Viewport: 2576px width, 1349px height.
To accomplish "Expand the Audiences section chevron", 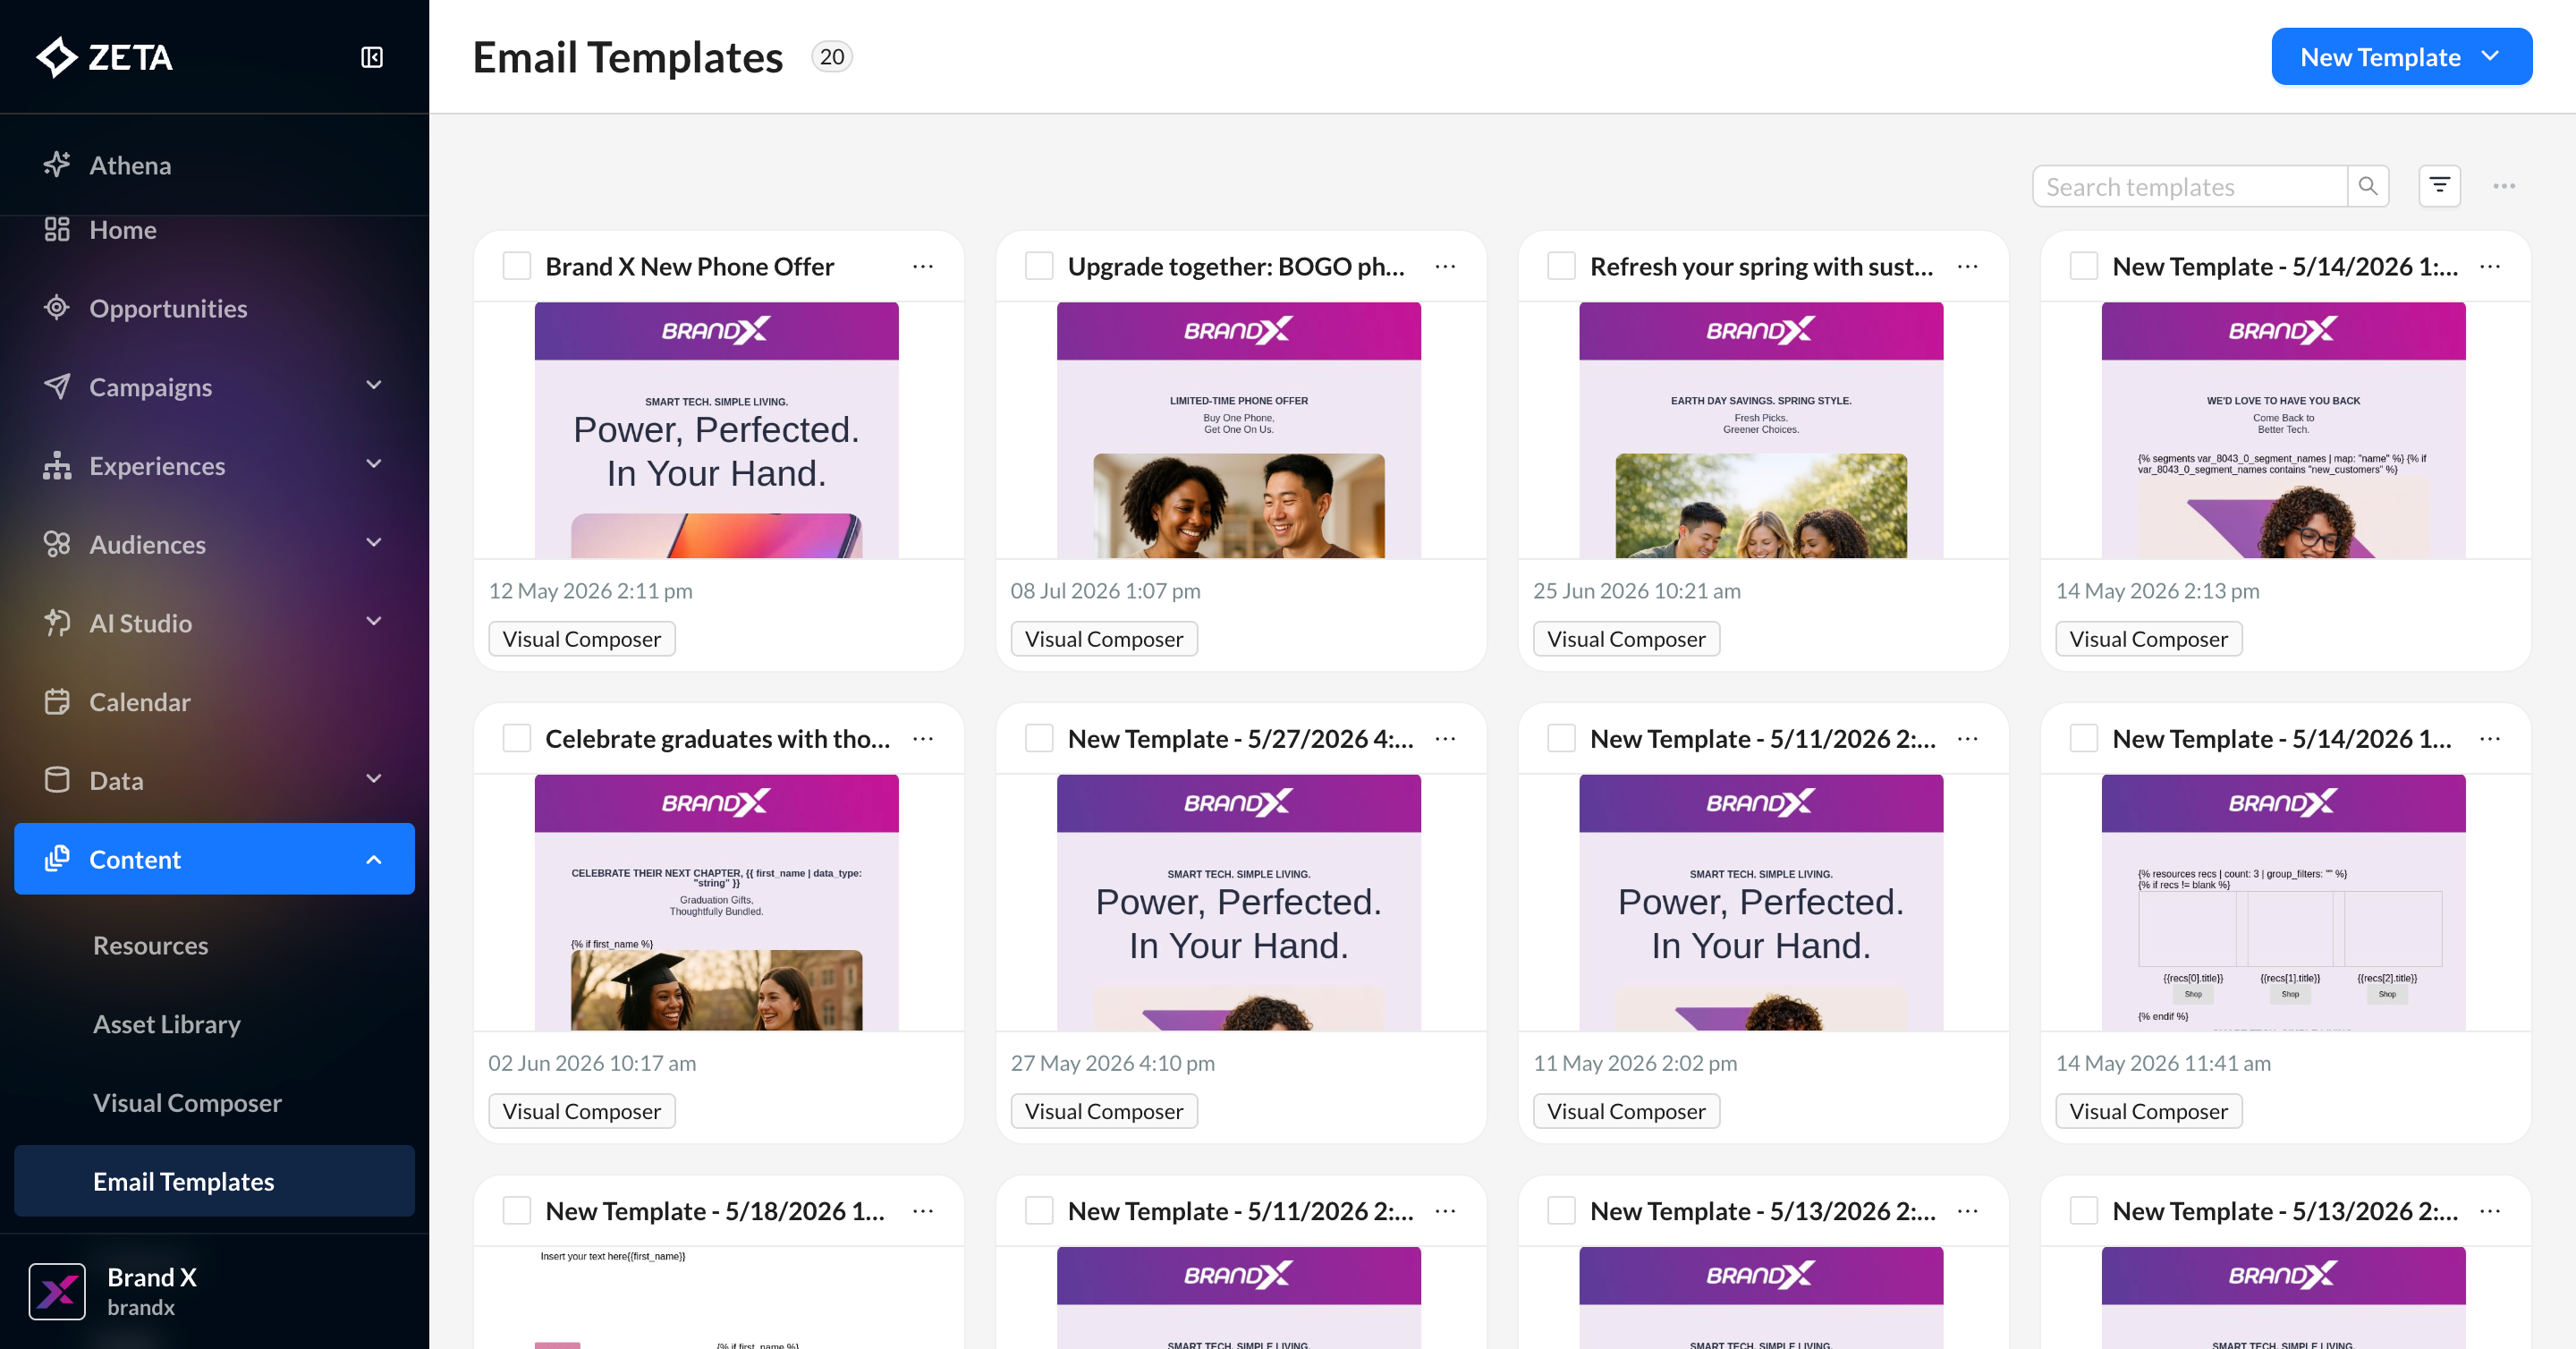I will (x=374, y=543).
